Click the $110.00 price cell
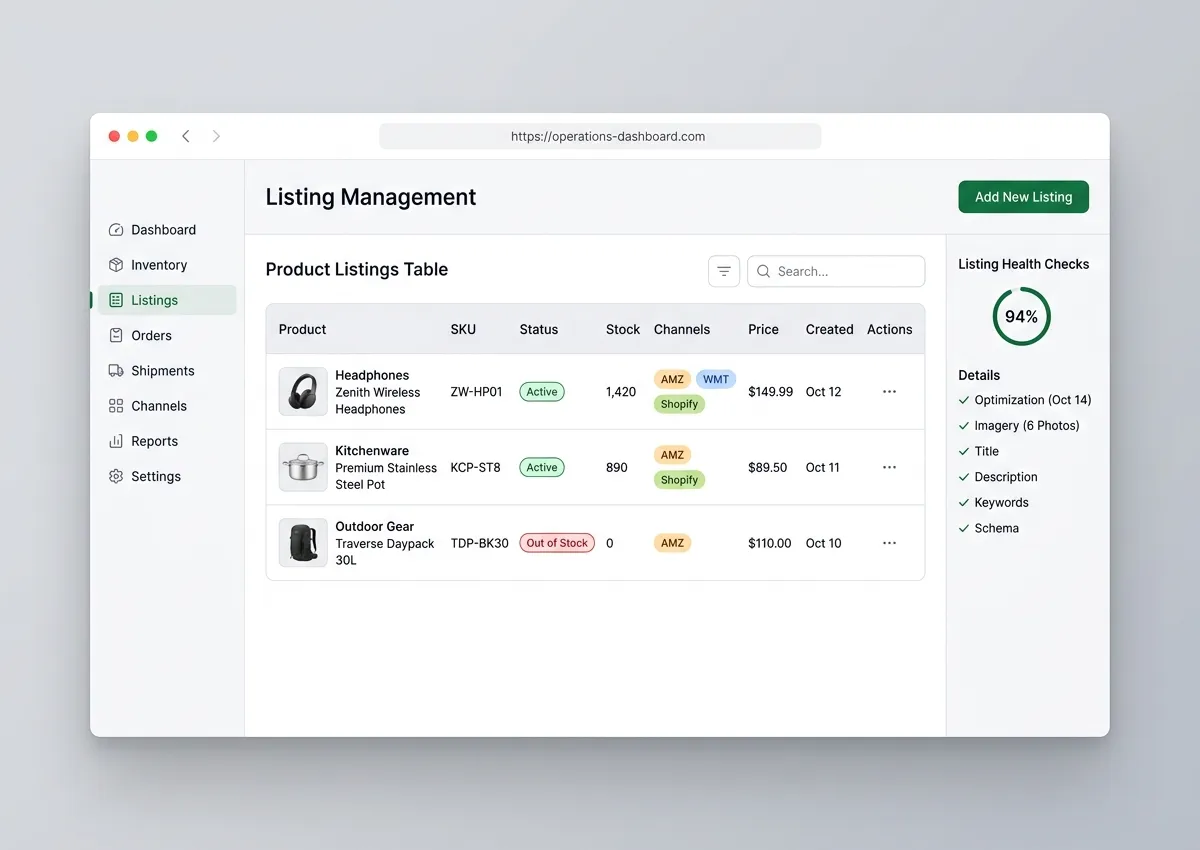The height and width of the screenshot is (850, 1200). click(x=770, y=543)
